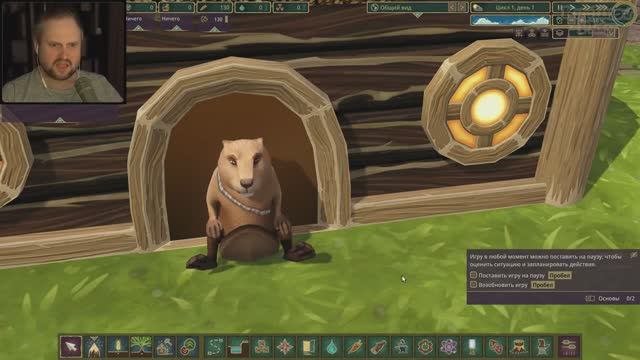Set game speed to double fast-forward

[587, 7]
